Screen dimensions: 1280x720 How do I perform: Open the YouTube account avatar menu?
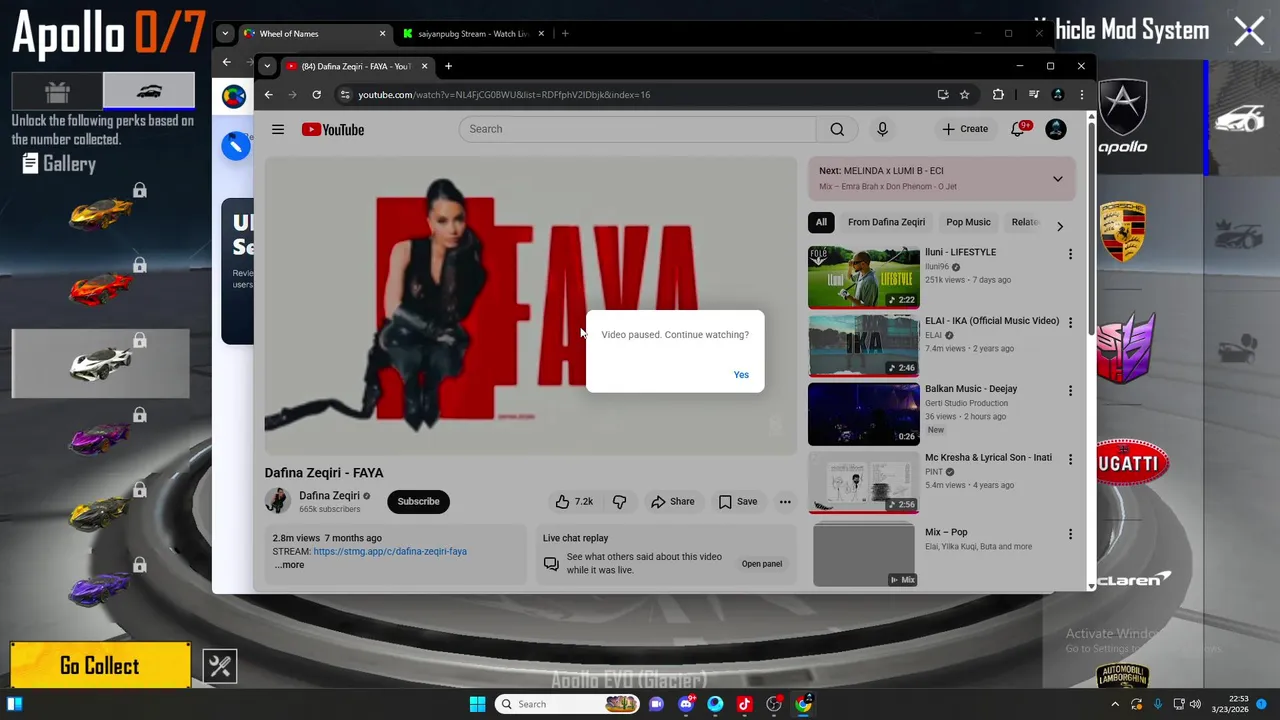[1056, 129]
